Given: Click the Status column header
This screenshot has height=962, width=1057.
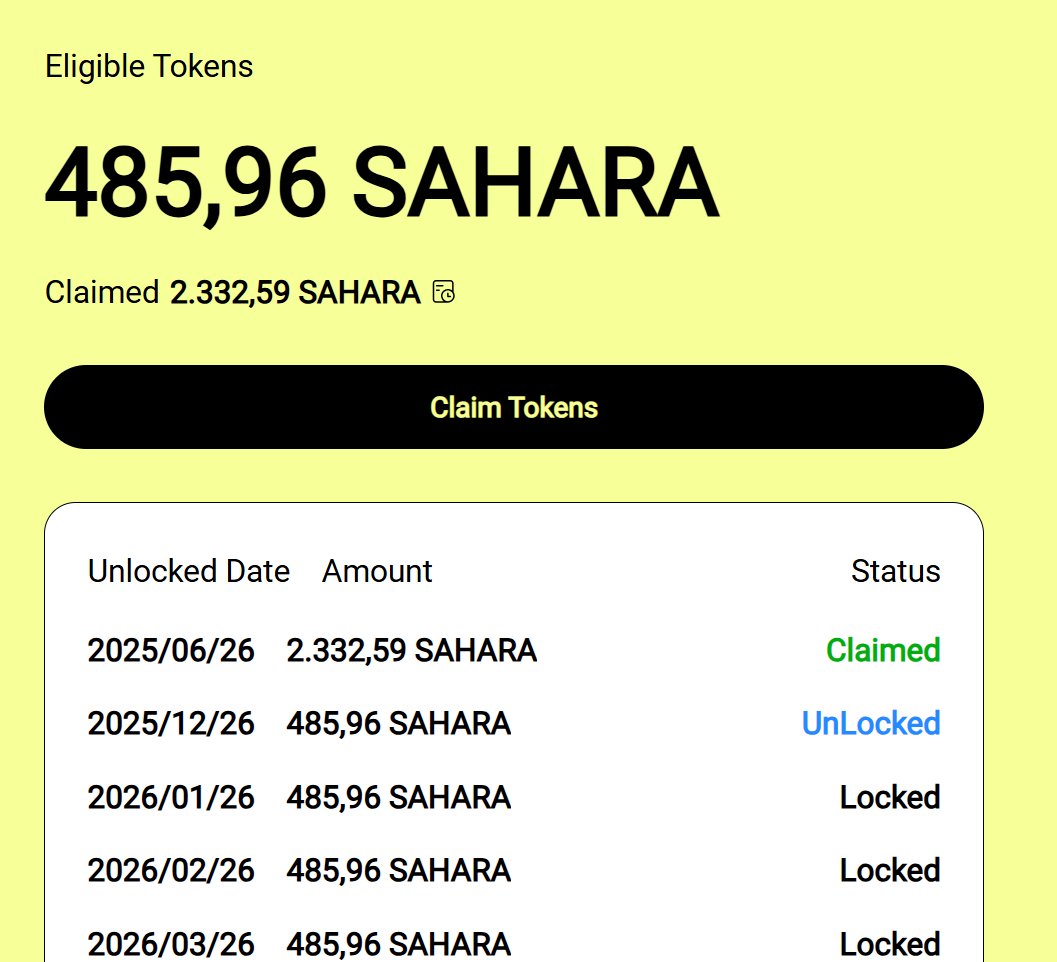Looking at the screenshot, I should tap(895, 571).
